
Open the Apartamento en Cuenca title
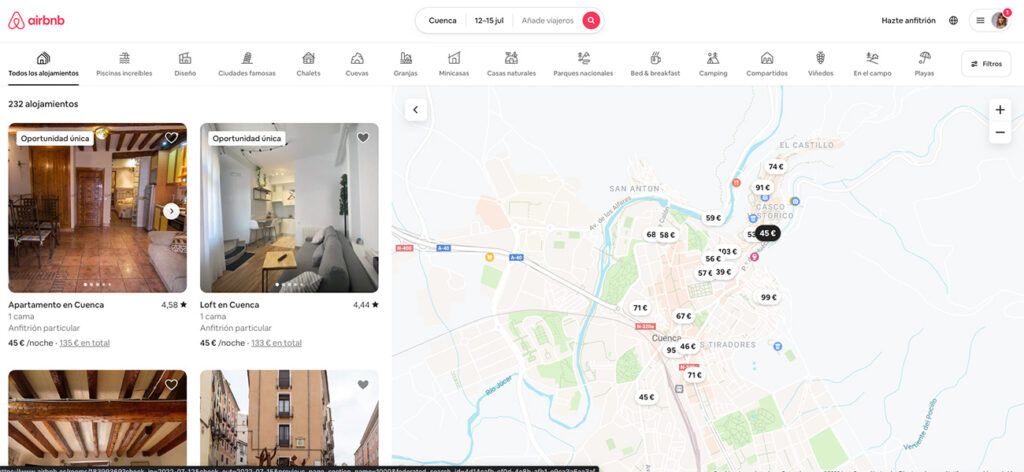click(56, 305)
